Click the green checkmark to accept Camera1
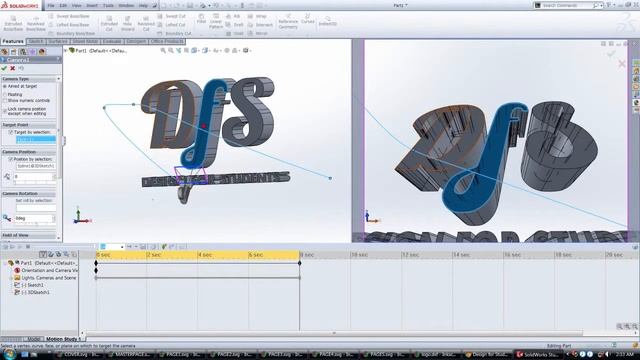The width and height of the screenshot is (640, 360). pyautogui.click(x=4, y=68)
